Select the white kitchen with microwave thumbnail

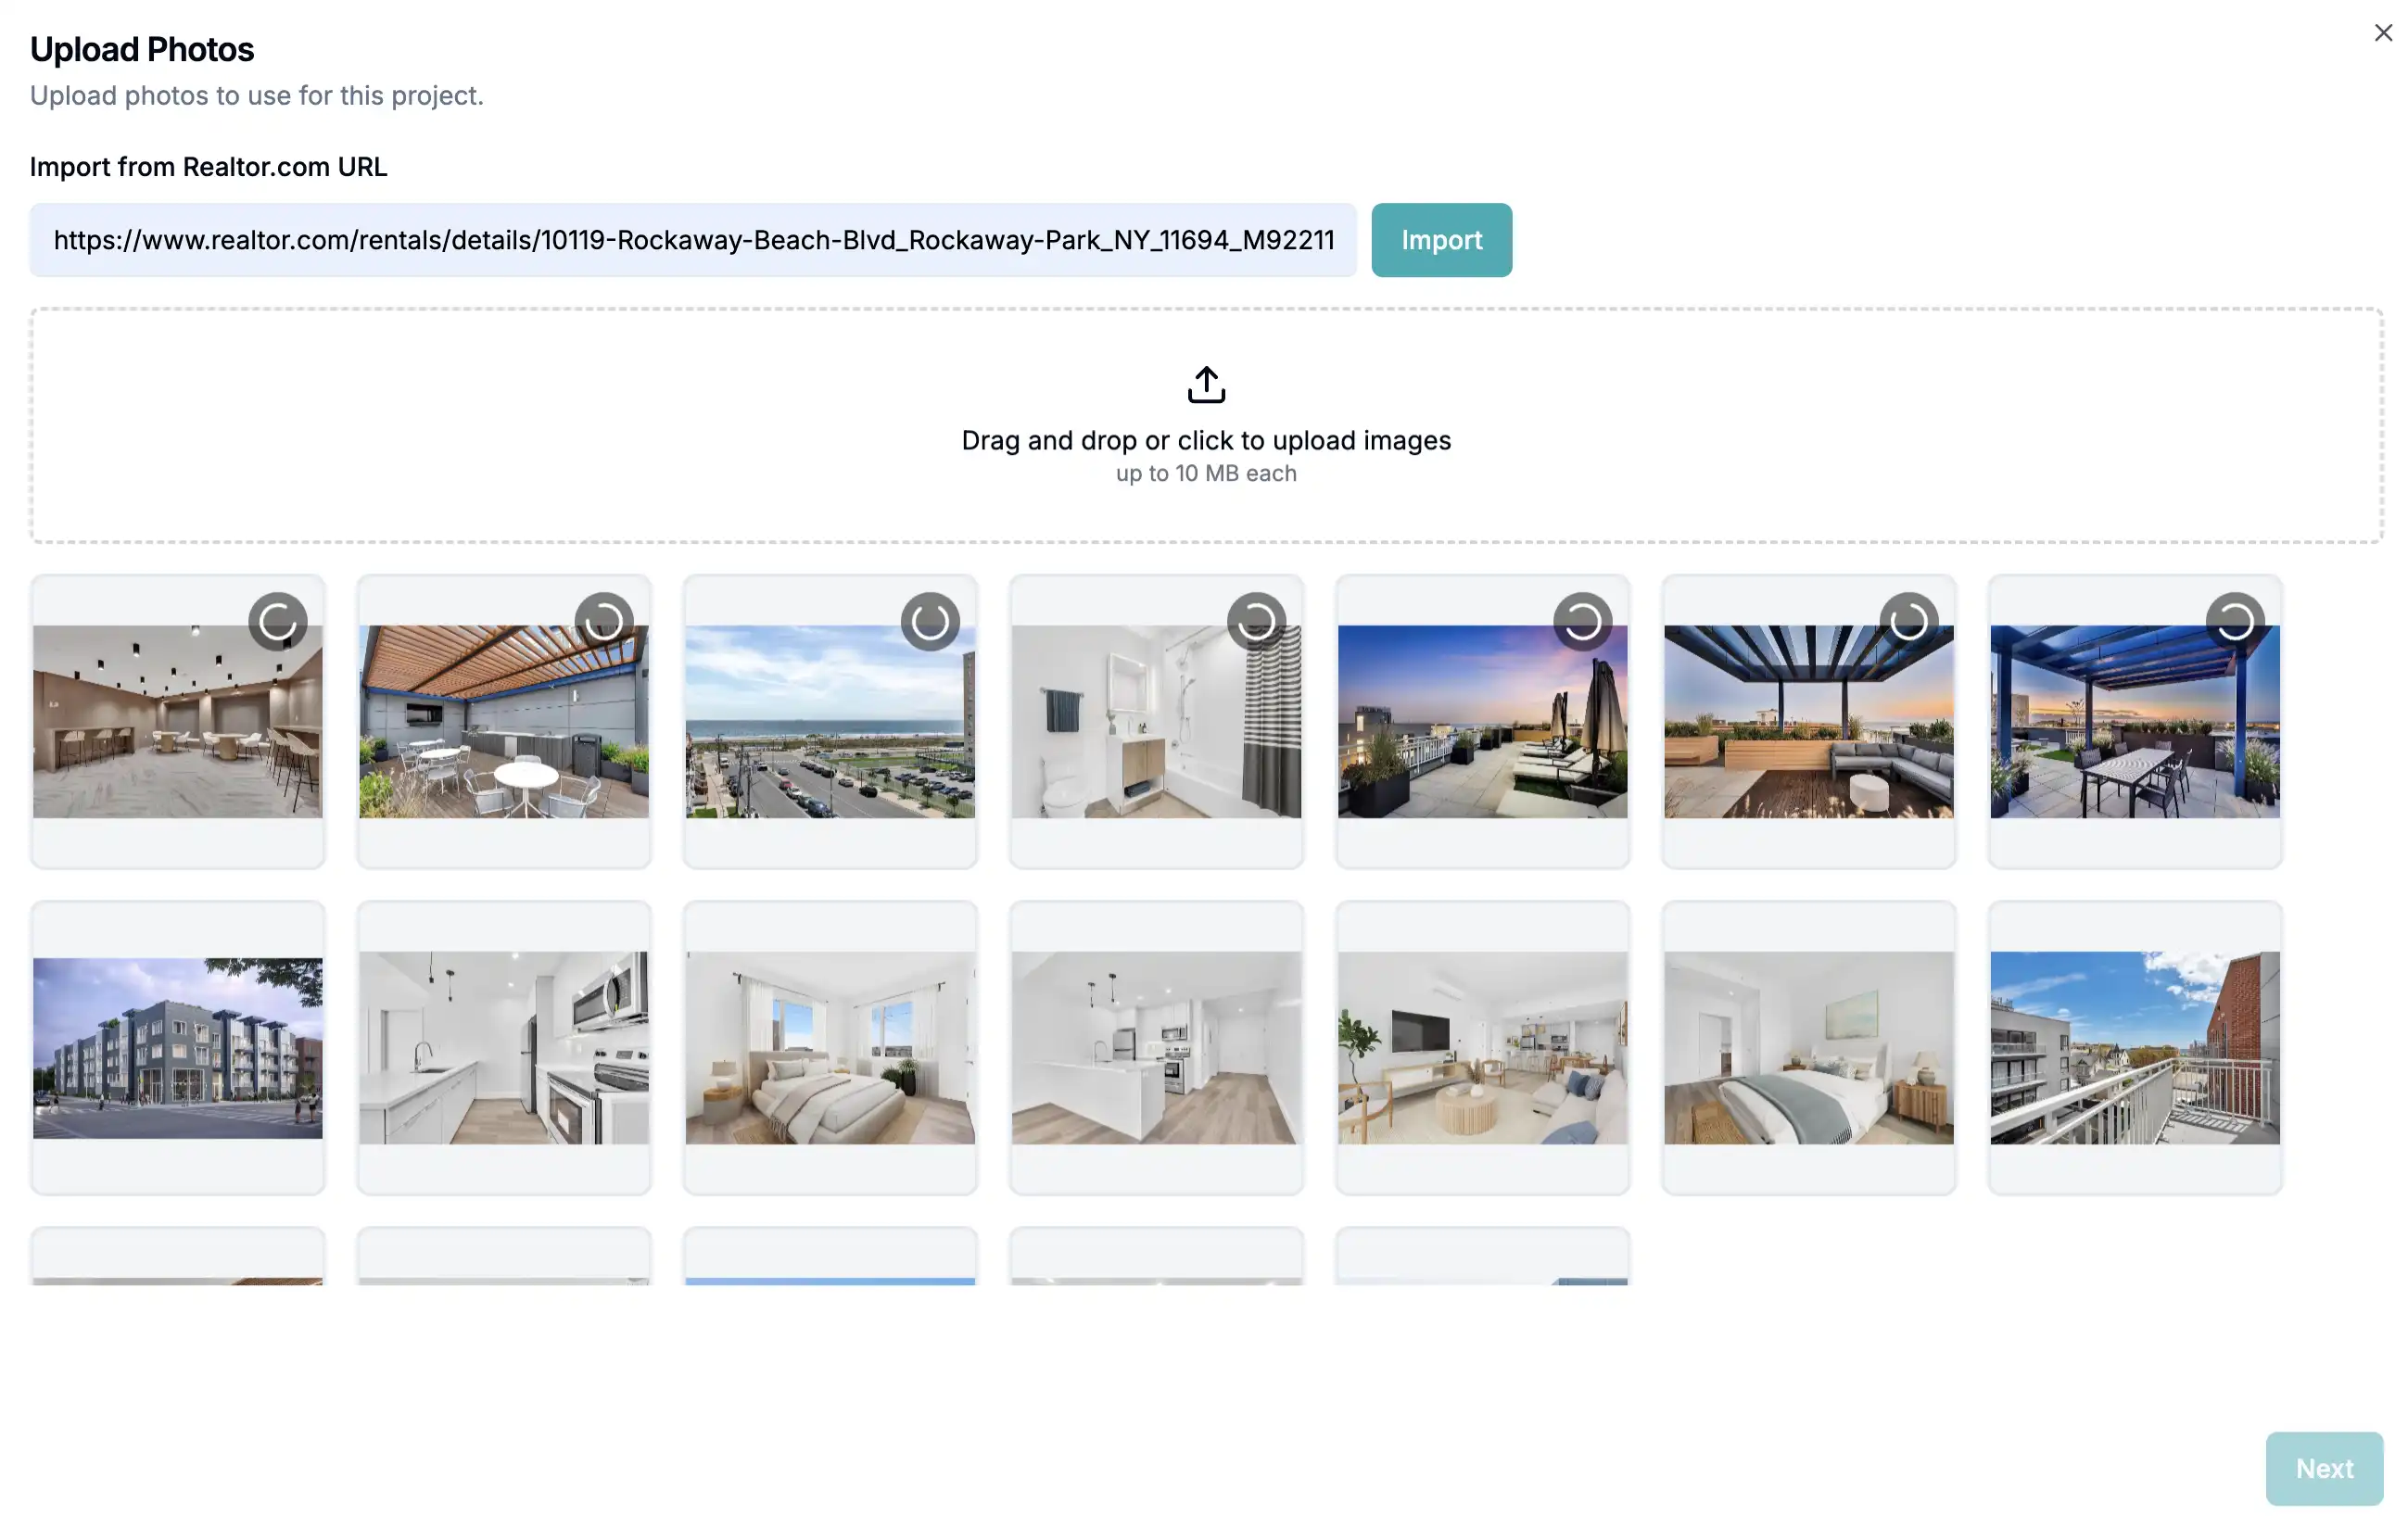coord(503,1047)
